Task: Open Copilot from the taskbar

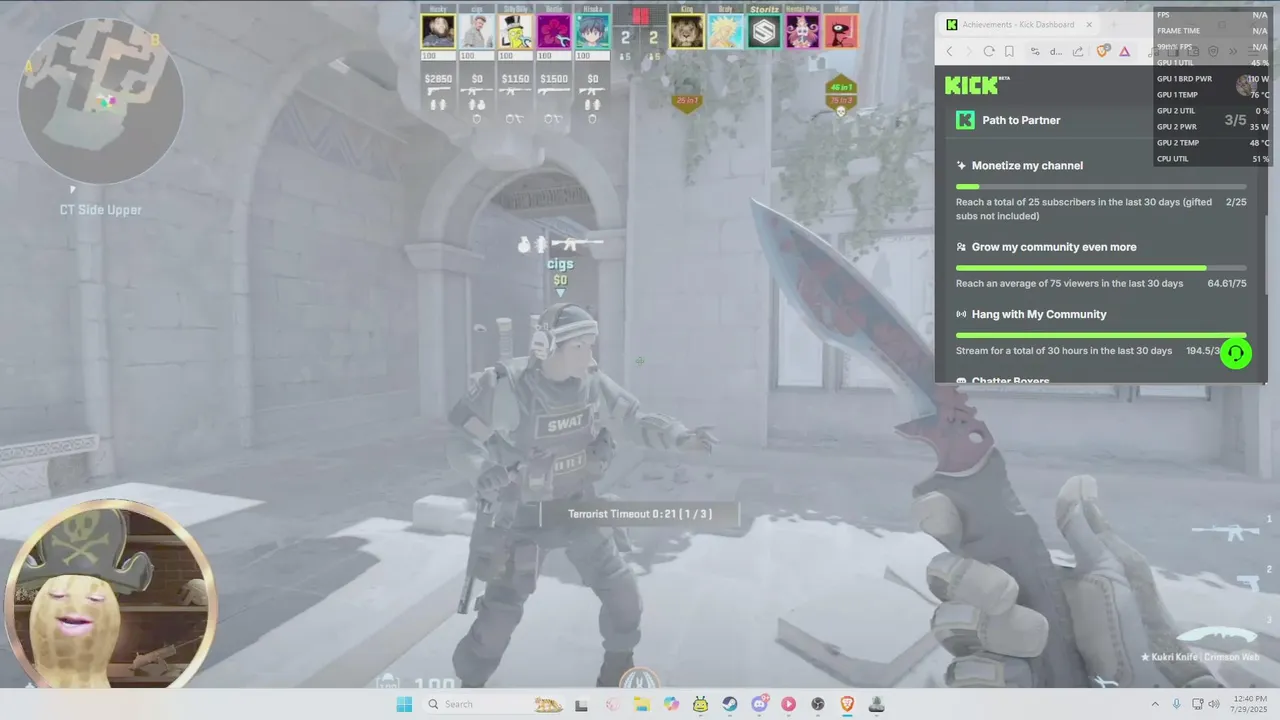Action: [x=671, y=704]
